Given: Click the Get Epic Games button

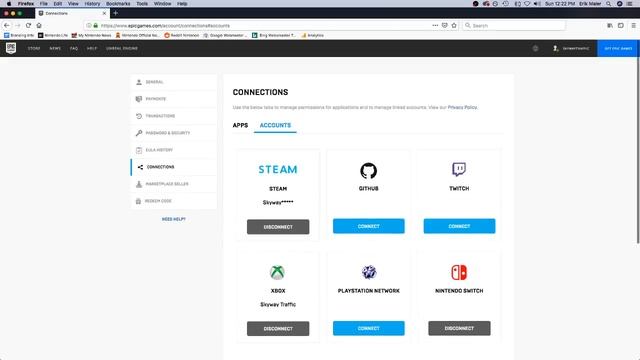Looking at the screenshot, I should tap(618, 48).
